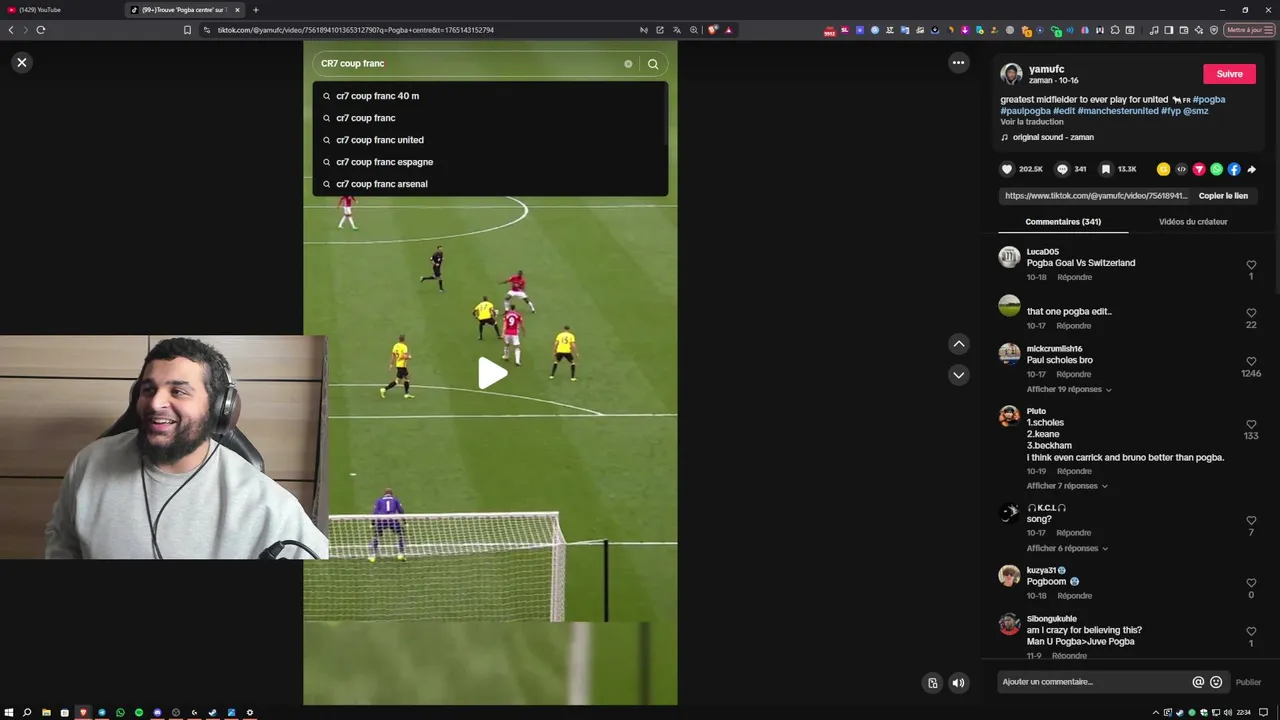Open more share options arrow
Screen dimensions: 1280x720
point(1251,169)
